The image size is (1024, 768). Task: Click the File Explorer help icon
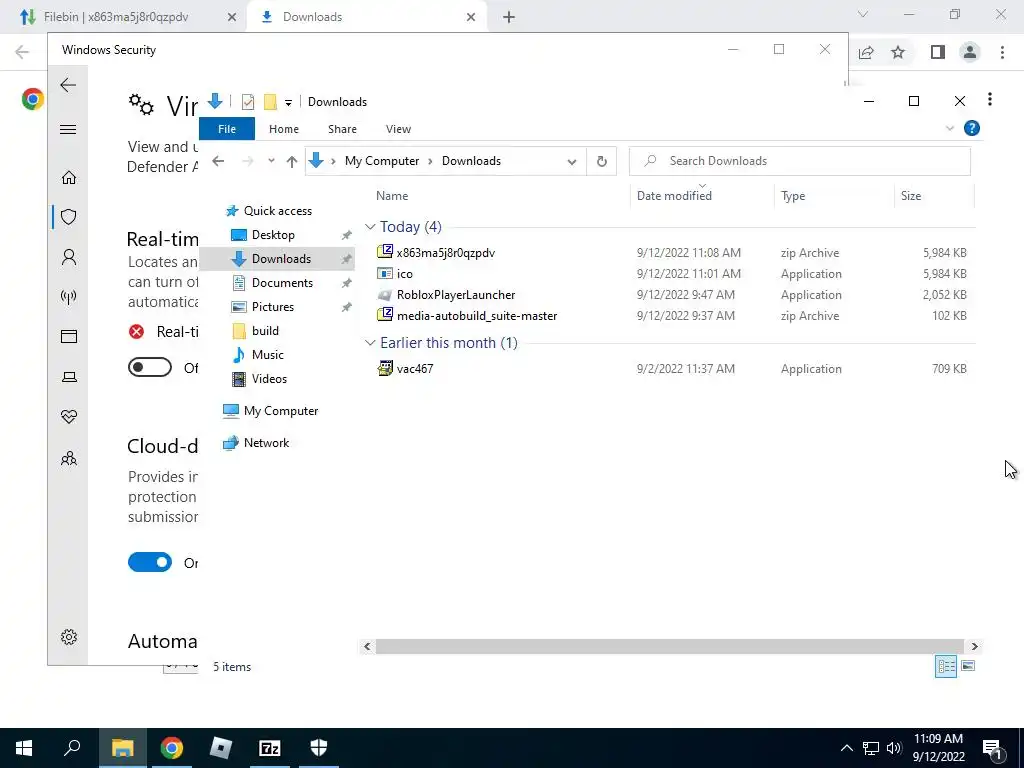click(x=971, y=128)
